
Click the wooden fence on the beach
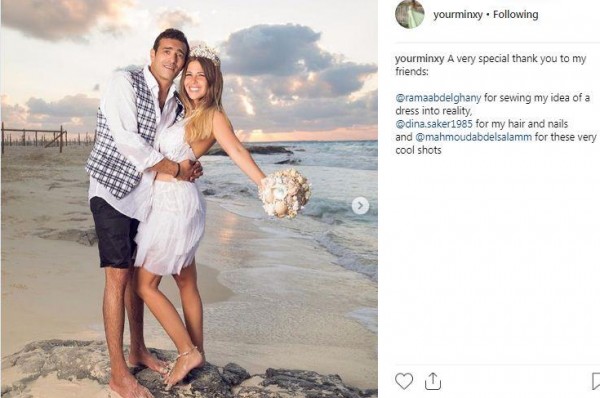[x=34, y=138]
